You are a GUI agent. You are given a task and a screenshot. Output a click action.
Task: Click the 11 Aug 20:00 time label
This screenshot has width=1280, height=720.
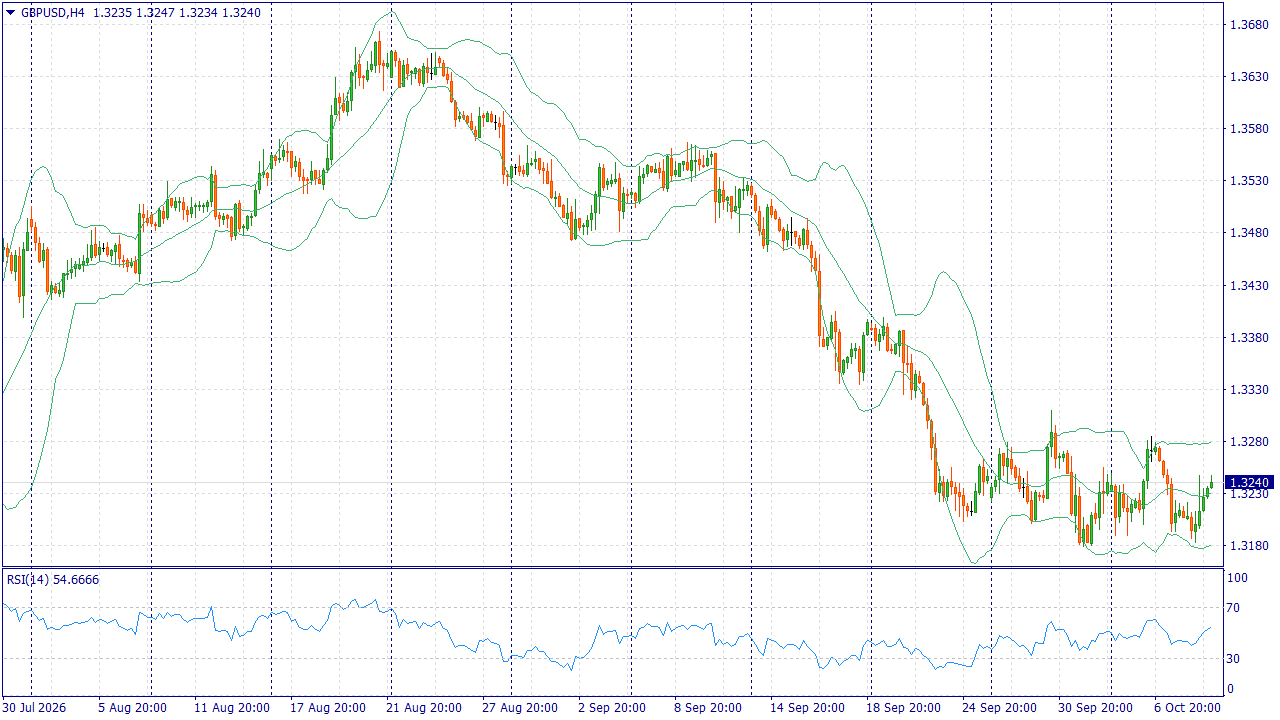point(232,707)
